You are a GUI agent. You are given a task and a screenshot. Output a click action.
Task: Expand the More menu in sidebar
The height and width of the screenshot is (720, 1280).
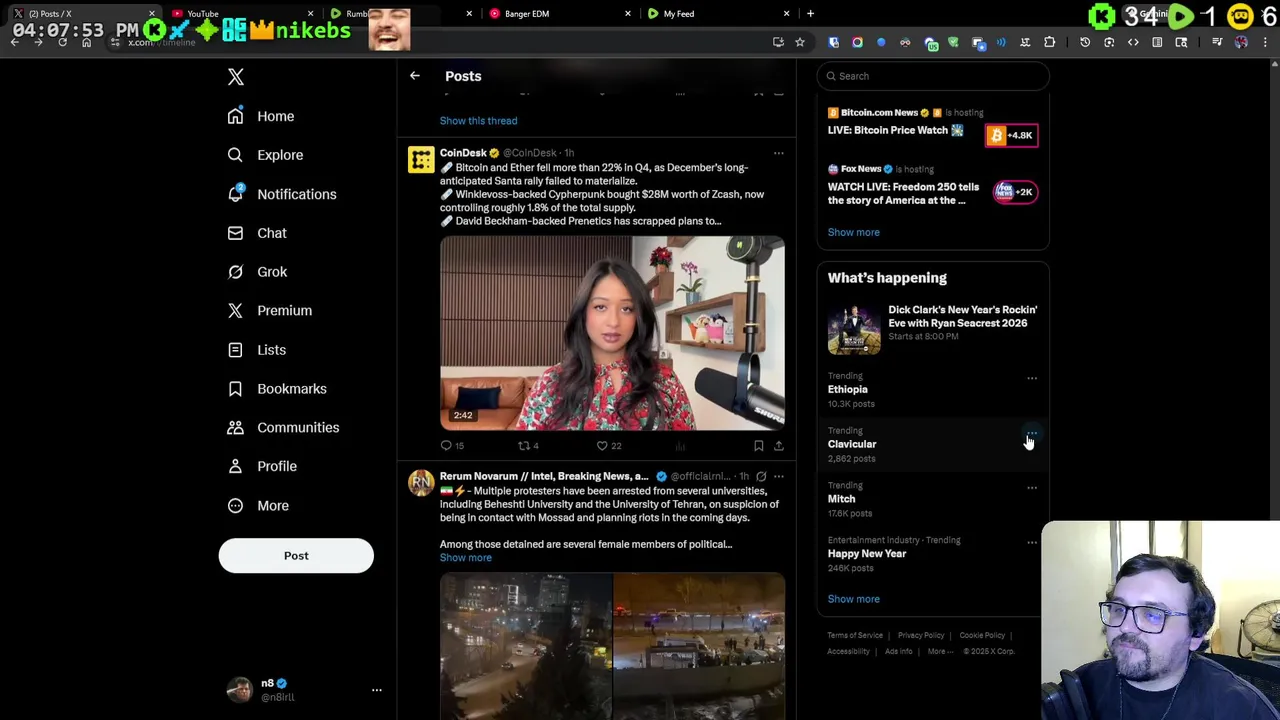coord(257,506)
